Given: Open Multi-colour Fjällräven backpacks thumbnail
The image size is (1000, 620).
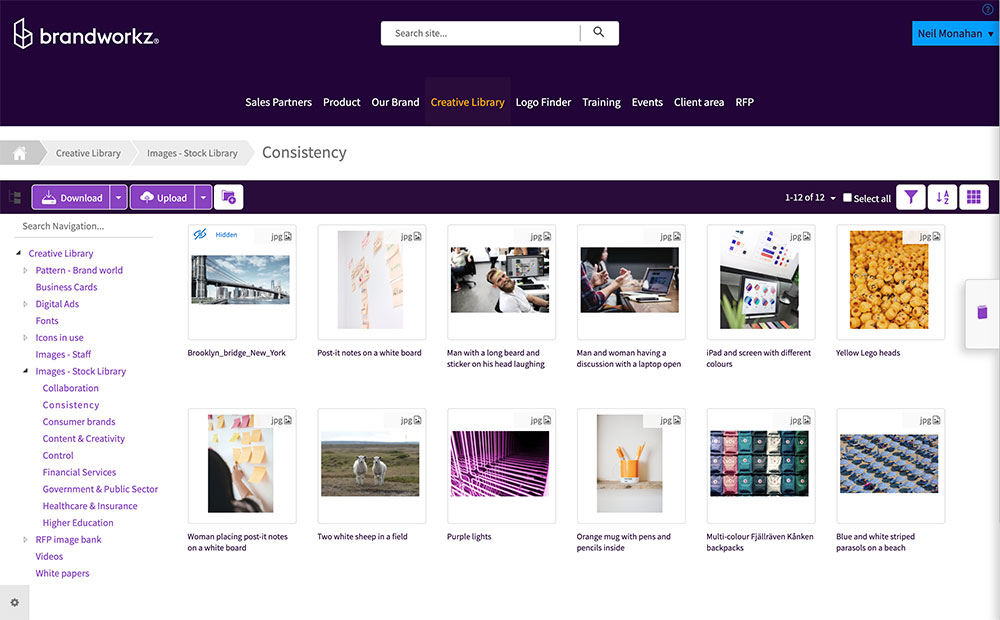Looking at the screenshot, I should tap(759, 464).
